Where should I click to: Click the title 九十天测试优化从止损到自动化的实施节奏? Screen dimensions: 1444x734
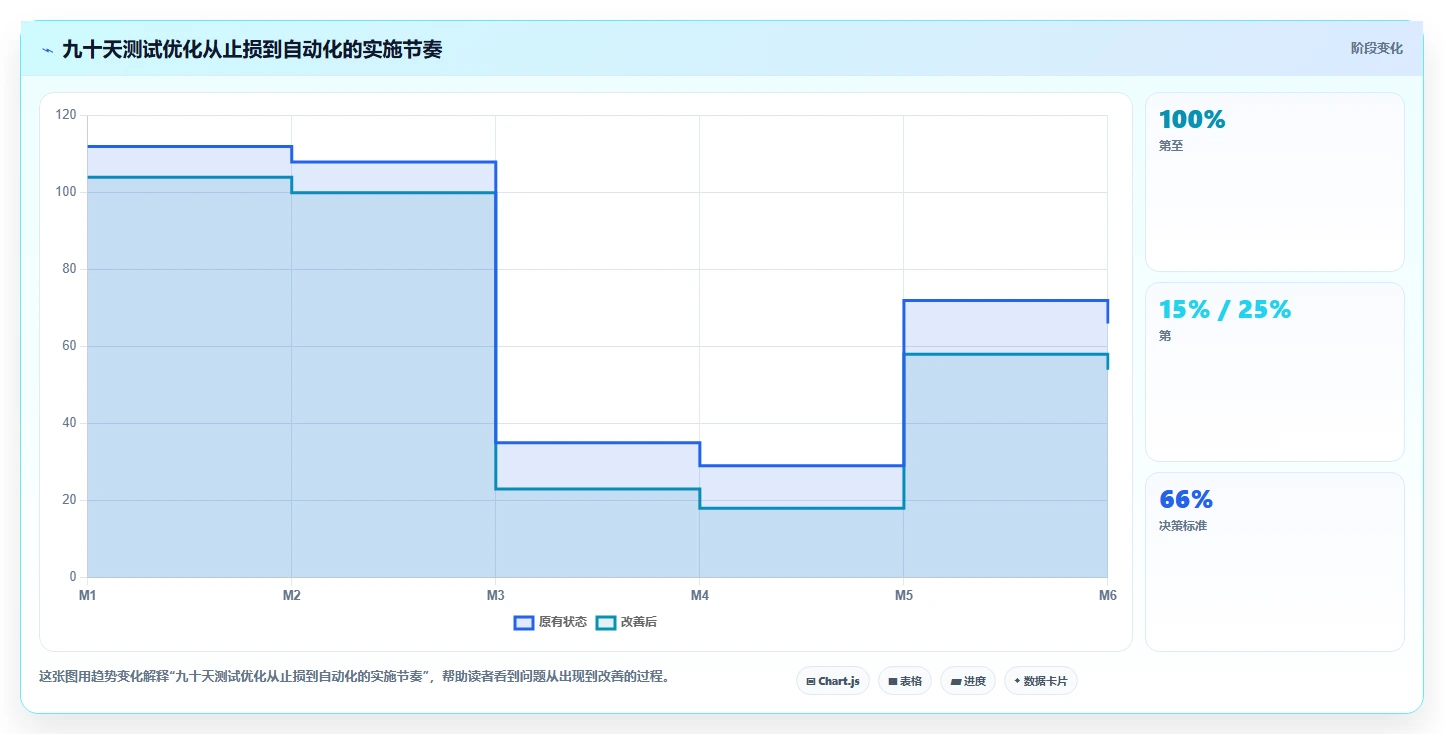click(x=252, y=49)
